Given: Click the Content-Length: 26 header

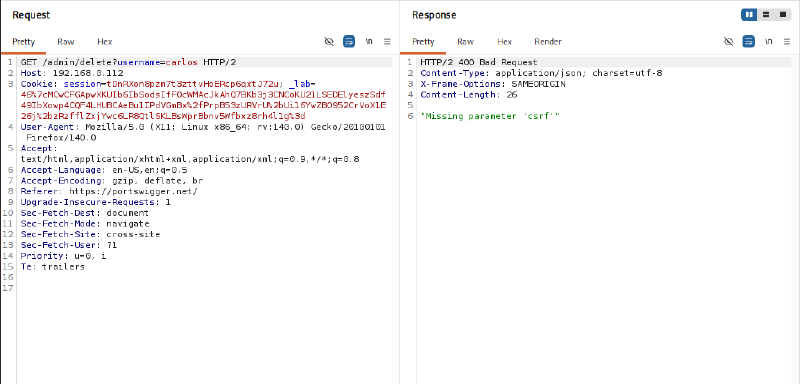Looking at the screenshot, I should [x=468, y=95].
